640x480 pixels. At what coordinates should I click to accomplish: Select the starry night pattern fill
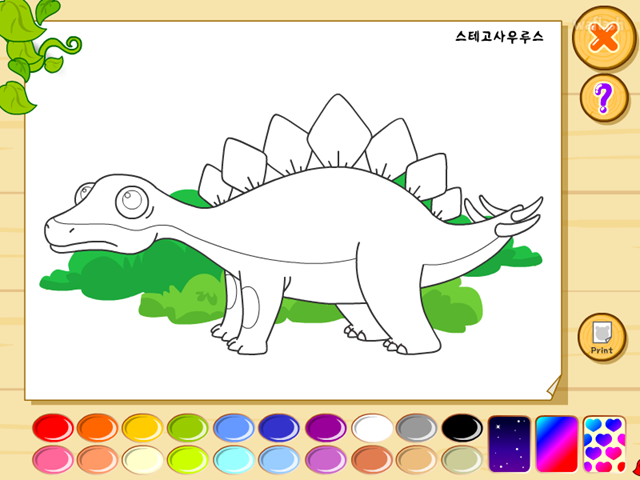[509, 444]
